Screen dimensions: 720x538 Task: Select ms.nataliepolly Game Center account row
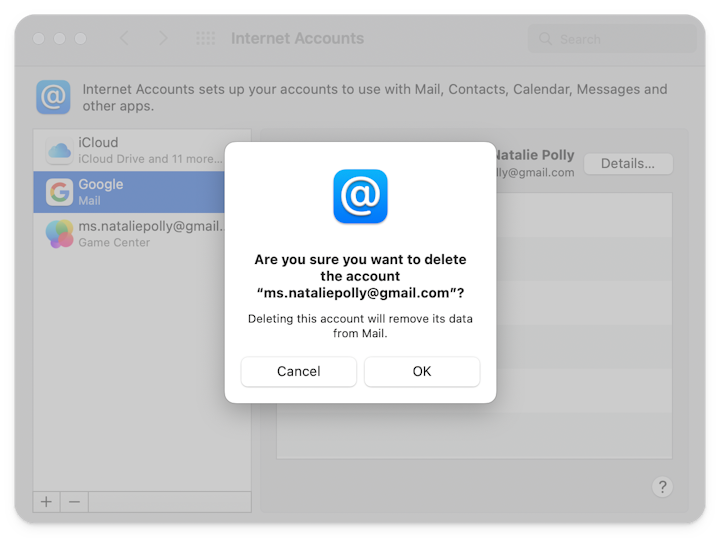coord(141,234)
